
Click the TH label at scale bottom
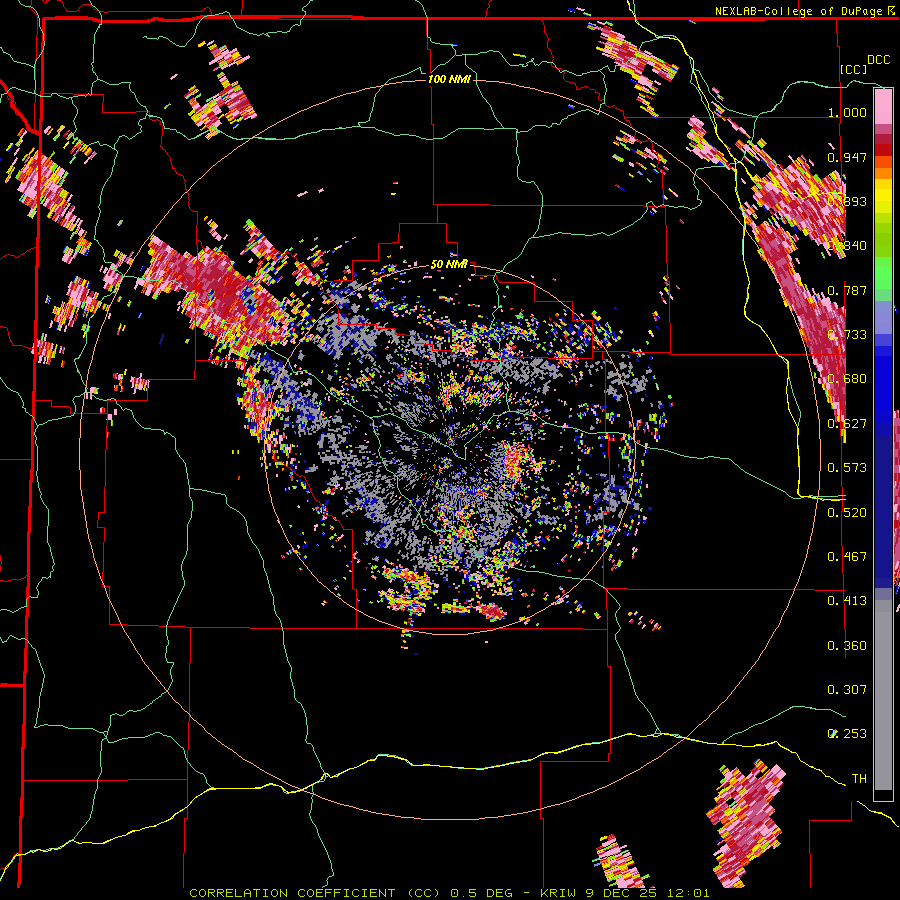coord(859,779)
